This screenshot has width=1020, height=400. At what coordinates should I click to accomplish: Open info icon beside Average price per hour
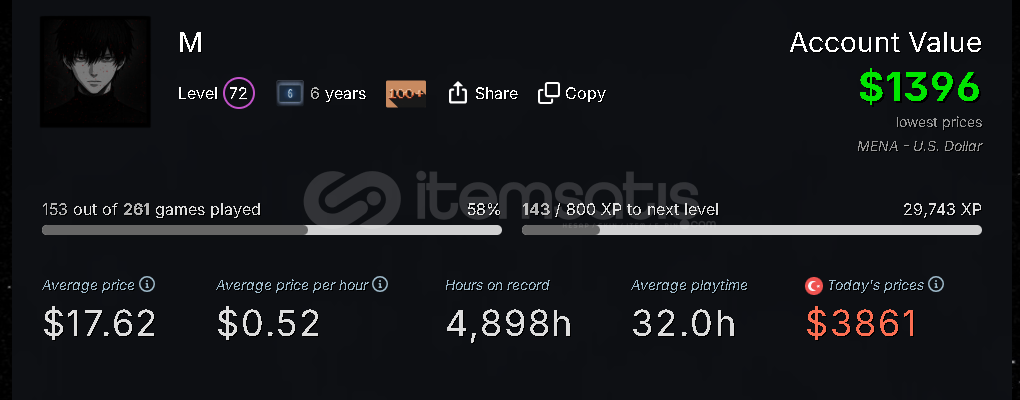coord(381,284)
